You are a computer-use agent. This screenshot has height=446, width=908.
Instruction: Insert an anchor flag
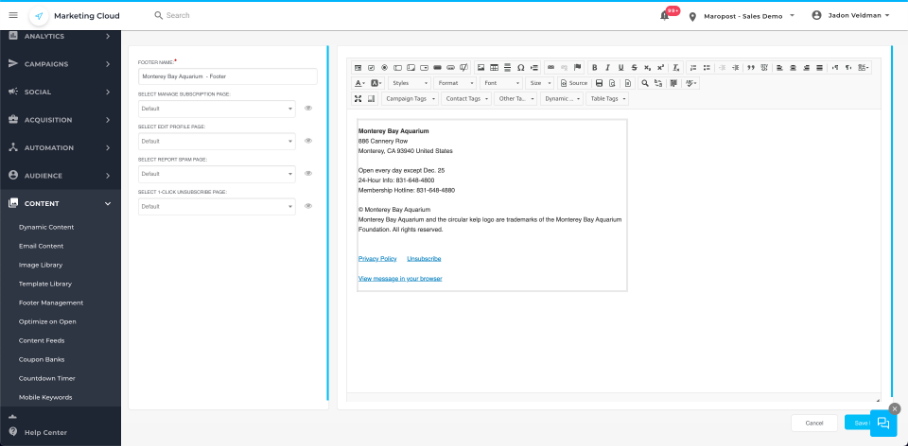coord(577,67)
